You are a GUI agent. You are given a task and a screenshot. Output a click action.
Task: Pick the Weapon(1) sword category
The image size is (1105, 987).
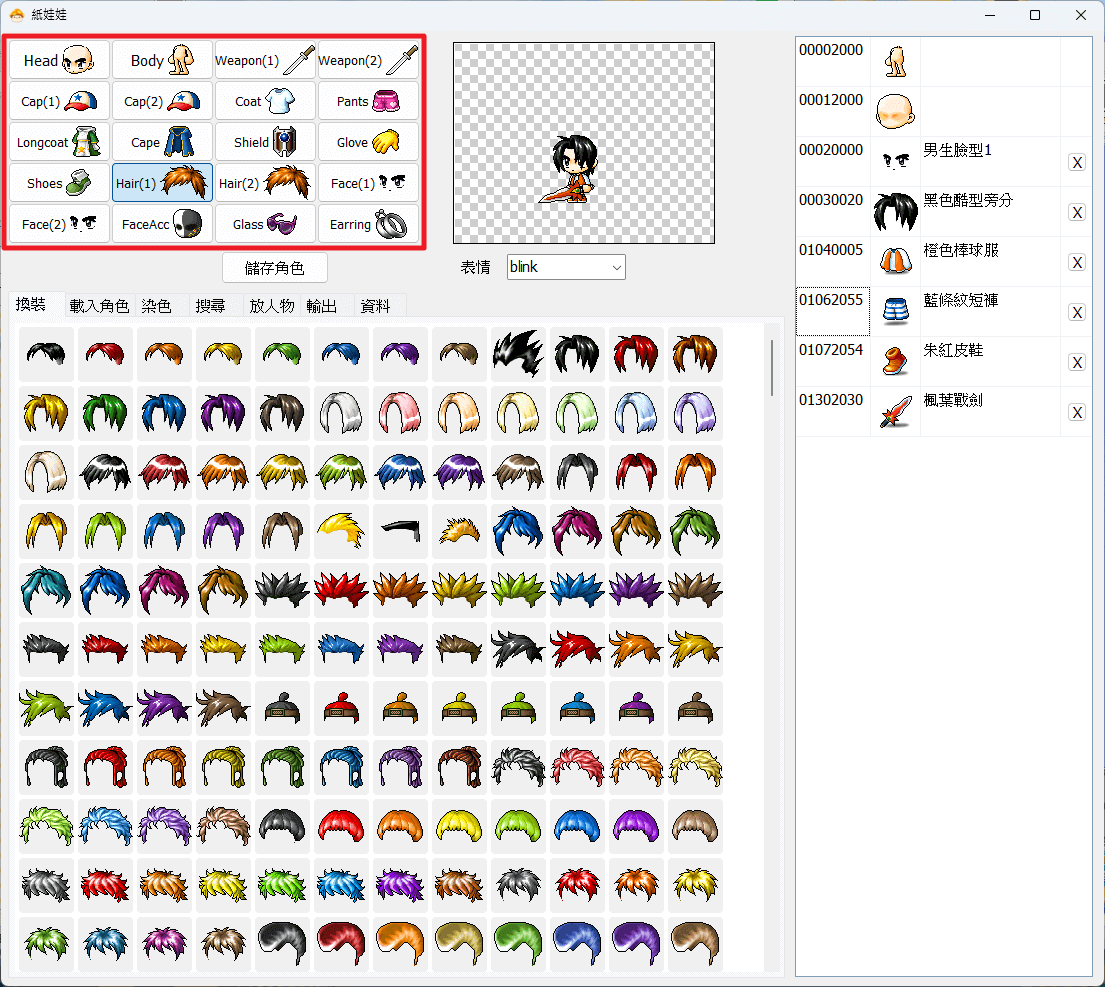click(x=265, y=60)
